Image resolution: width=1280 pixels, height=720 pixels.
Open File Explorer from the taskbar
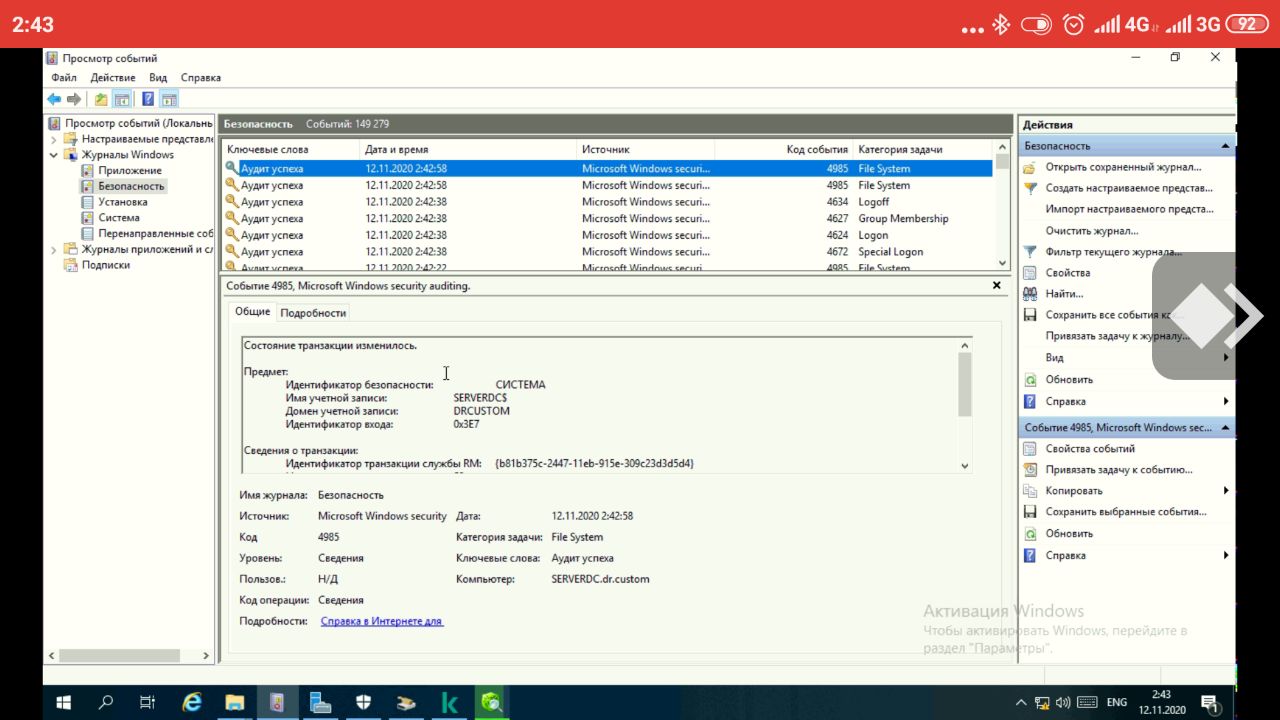pyautogui.click(x=234, y=703)
